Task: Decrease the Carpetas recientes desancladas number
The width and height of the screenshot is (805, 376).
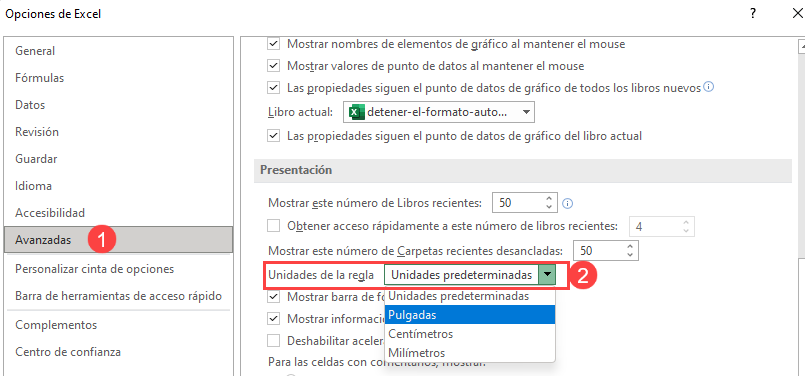Action: [630, 255]
